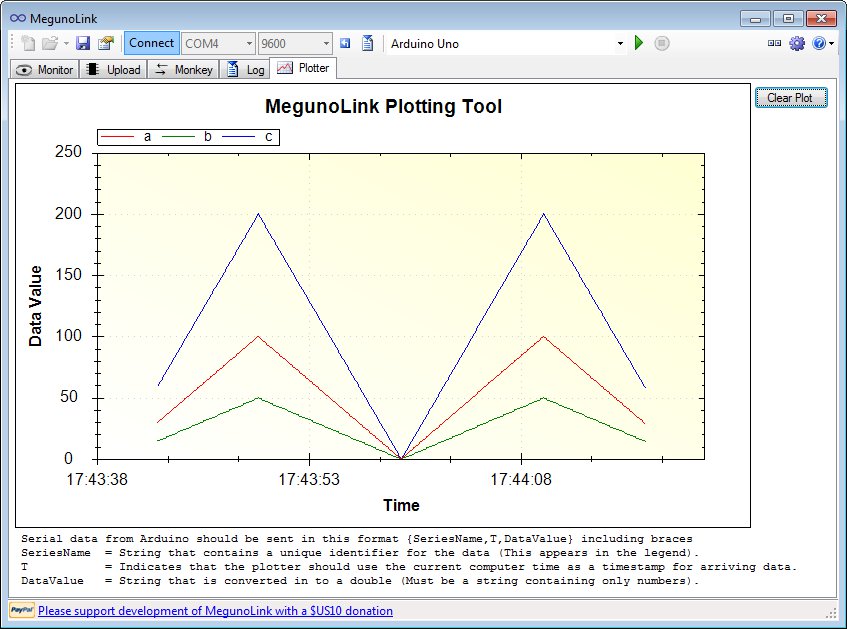Open the Arduino Uno board dropdown

click(x=620, y=43)
